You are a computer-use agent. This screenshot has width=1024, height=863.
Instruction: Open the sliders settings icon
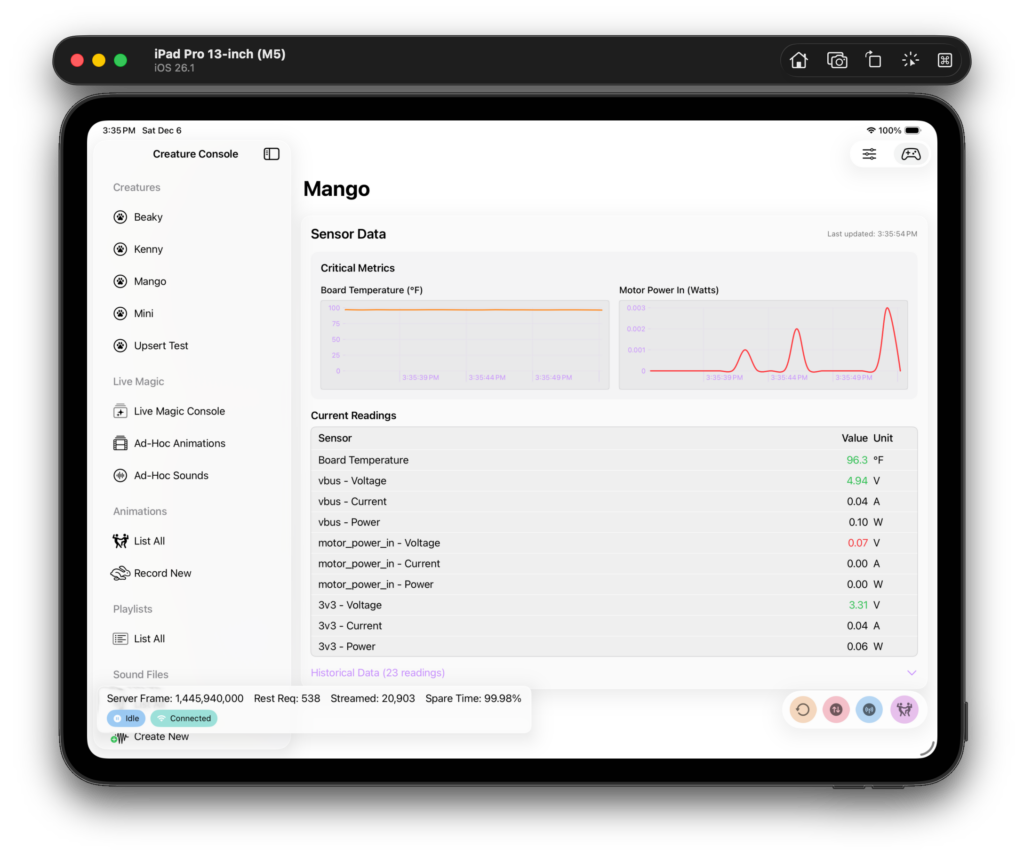click(x=869, y=154)
